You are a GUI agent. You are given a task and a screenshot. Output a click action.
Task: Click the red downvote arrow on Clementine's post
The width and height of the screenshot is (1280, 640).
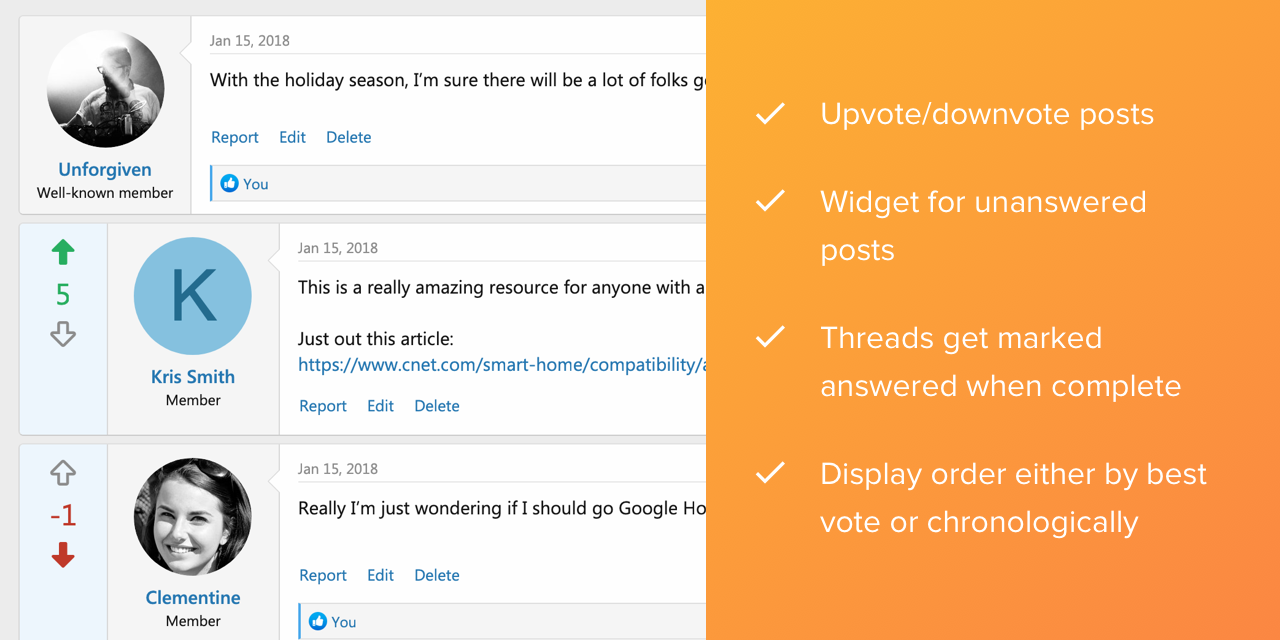coord(63,555)
